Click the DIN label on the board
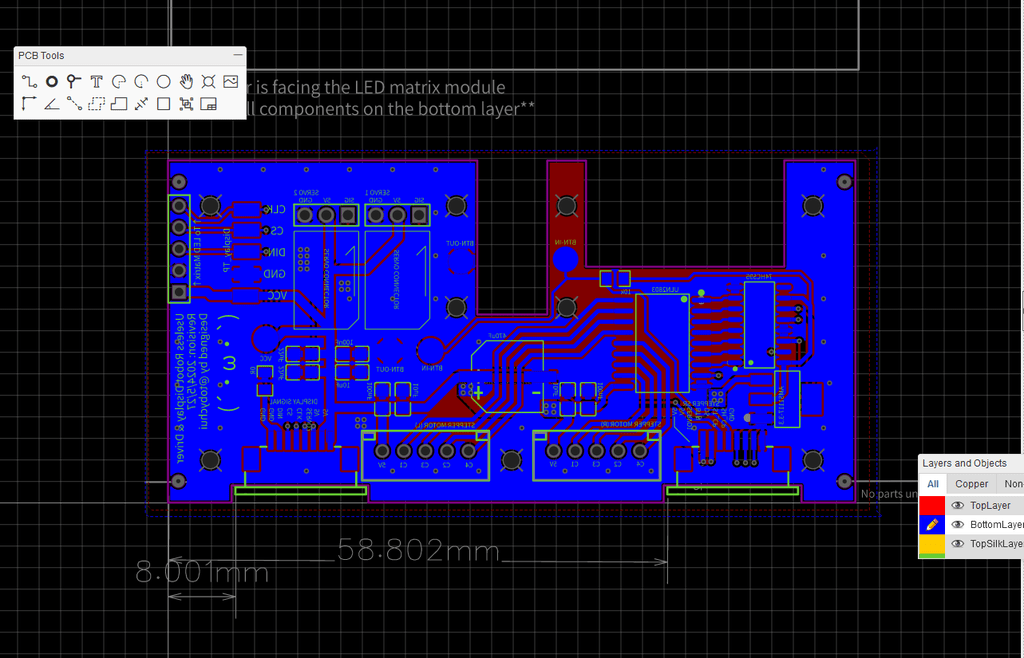Image resolution: width=1024 pixels, height=658 pixels. click(x=276, y=252)
